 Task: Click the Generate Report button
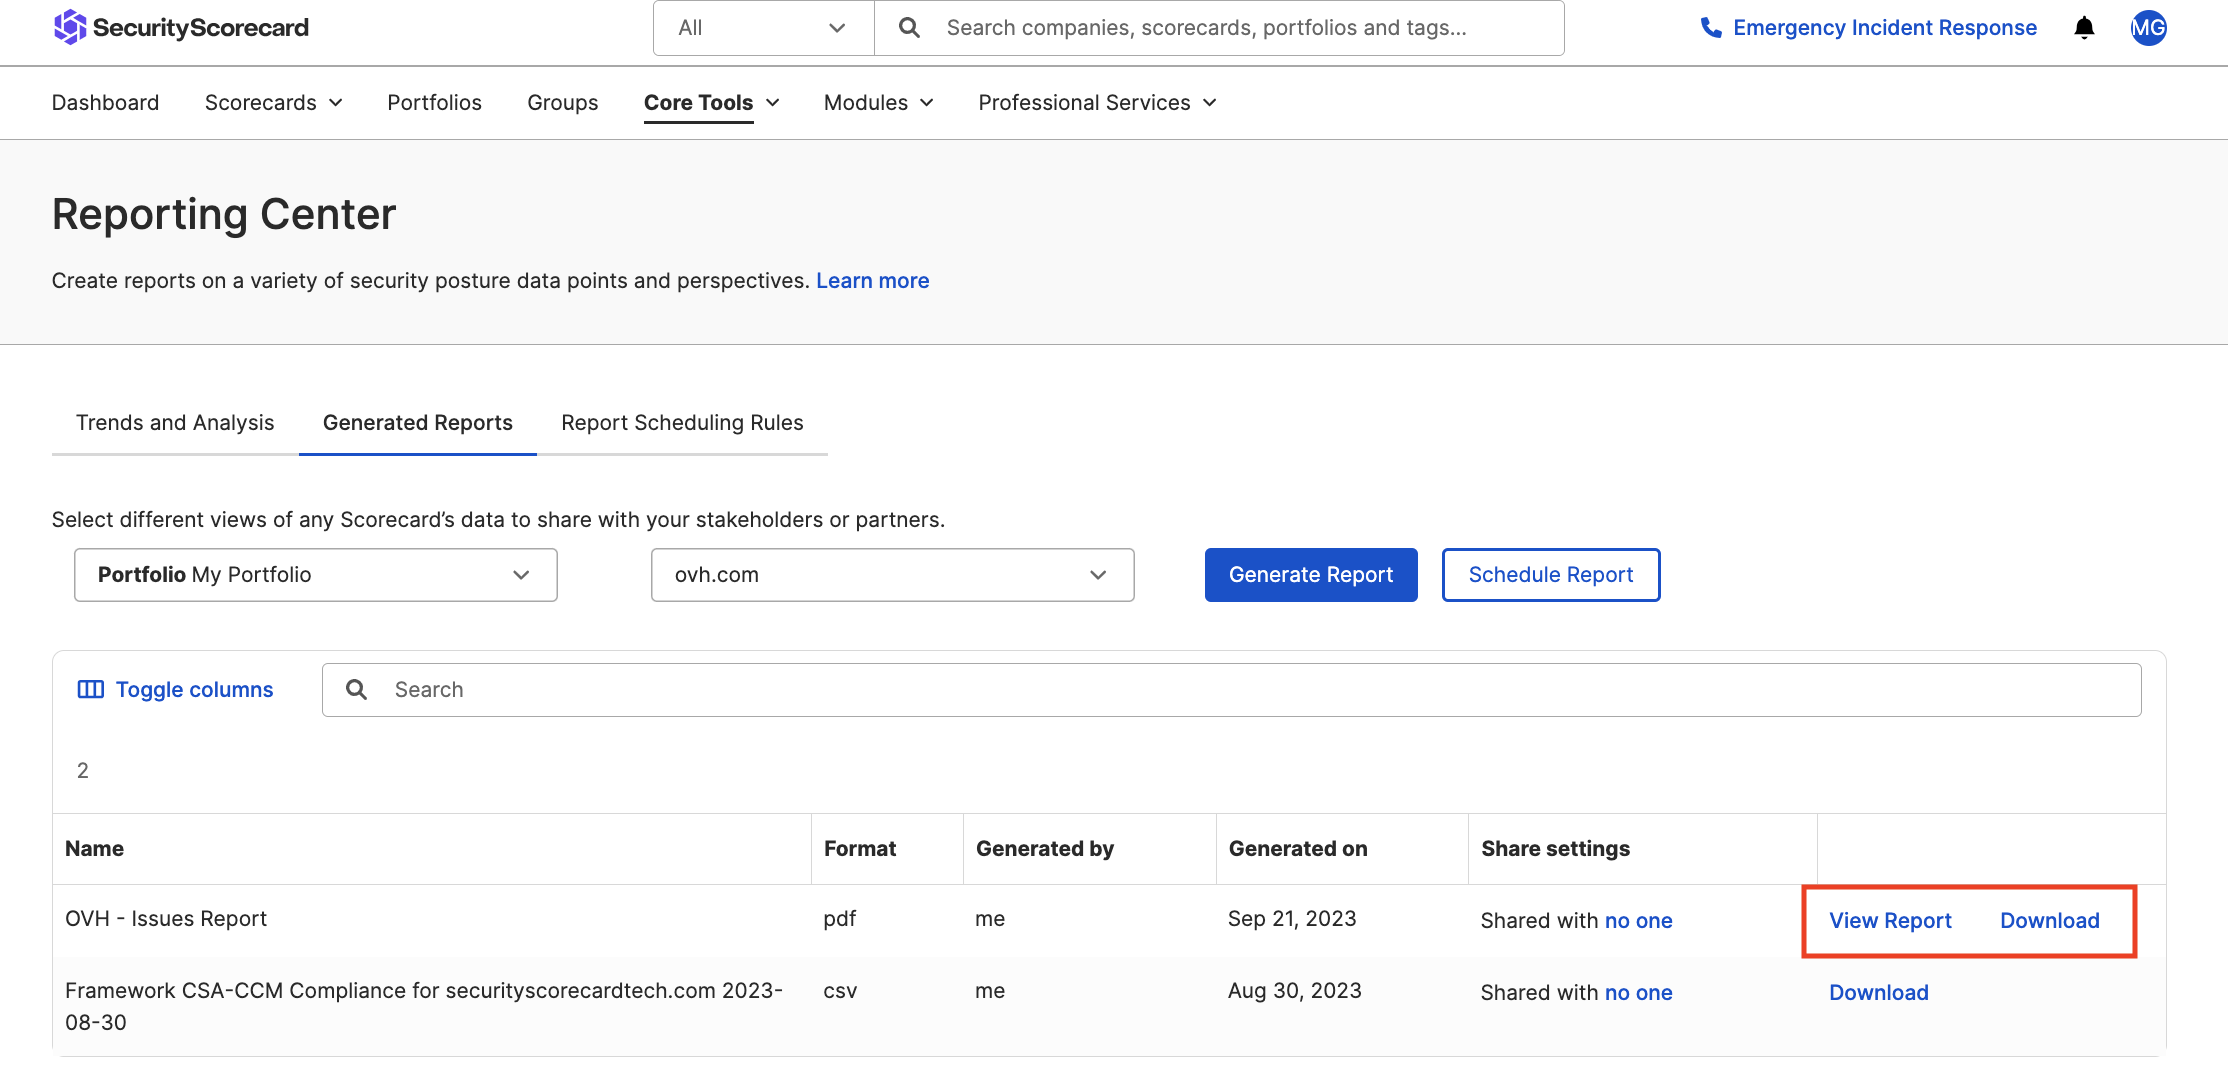click(1310, 574)
